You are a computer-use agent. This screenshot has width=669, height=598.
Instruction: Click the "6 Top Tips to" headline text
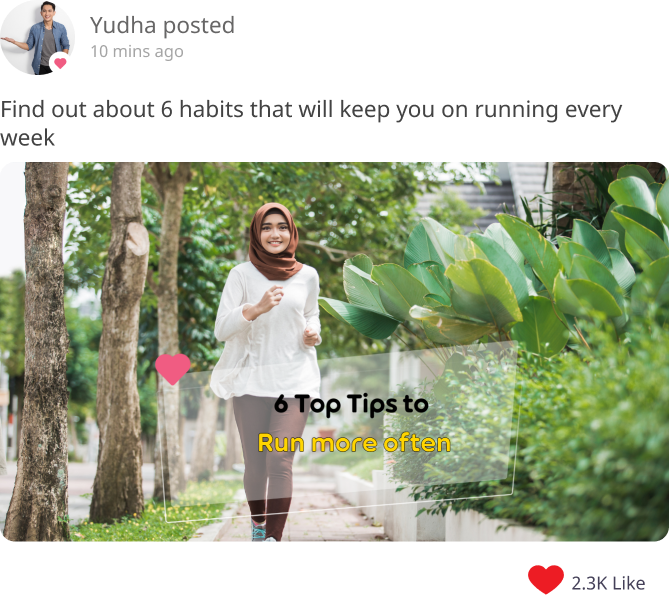(351, 404)
